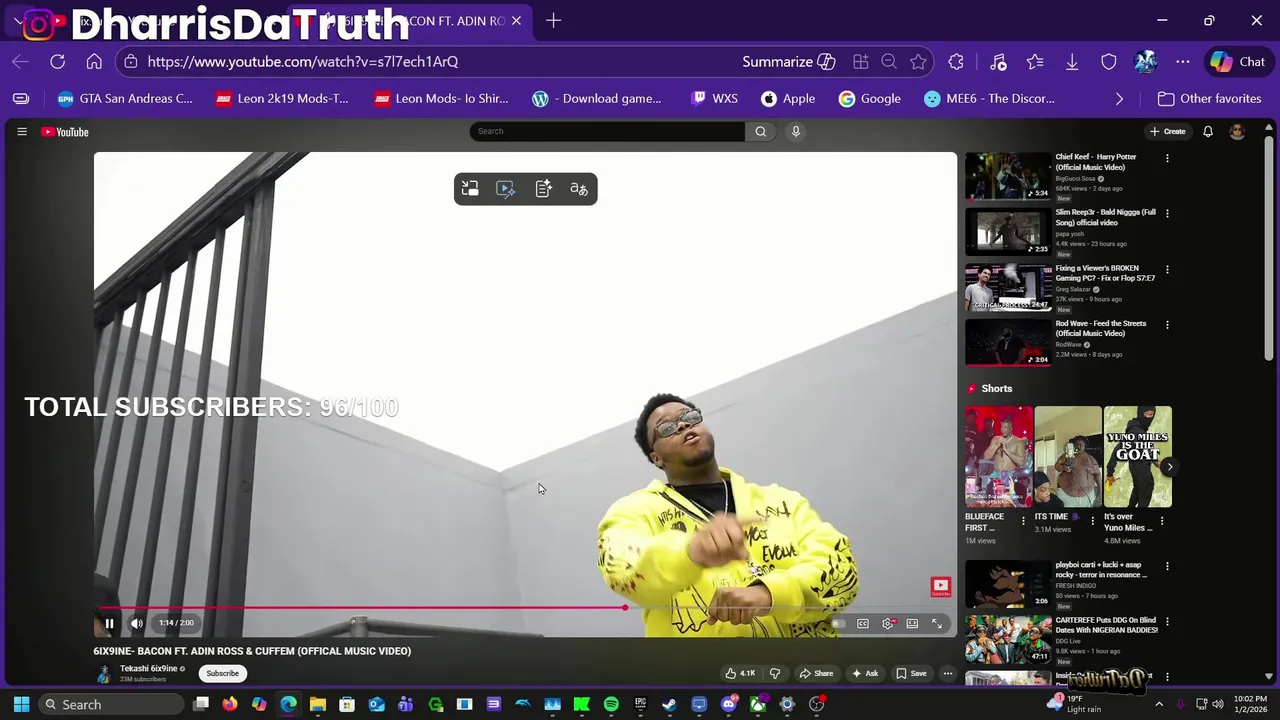1280x720 pixels.
Task: Open the YouTube account avatar menu
Action: [x=1237, y=132]
